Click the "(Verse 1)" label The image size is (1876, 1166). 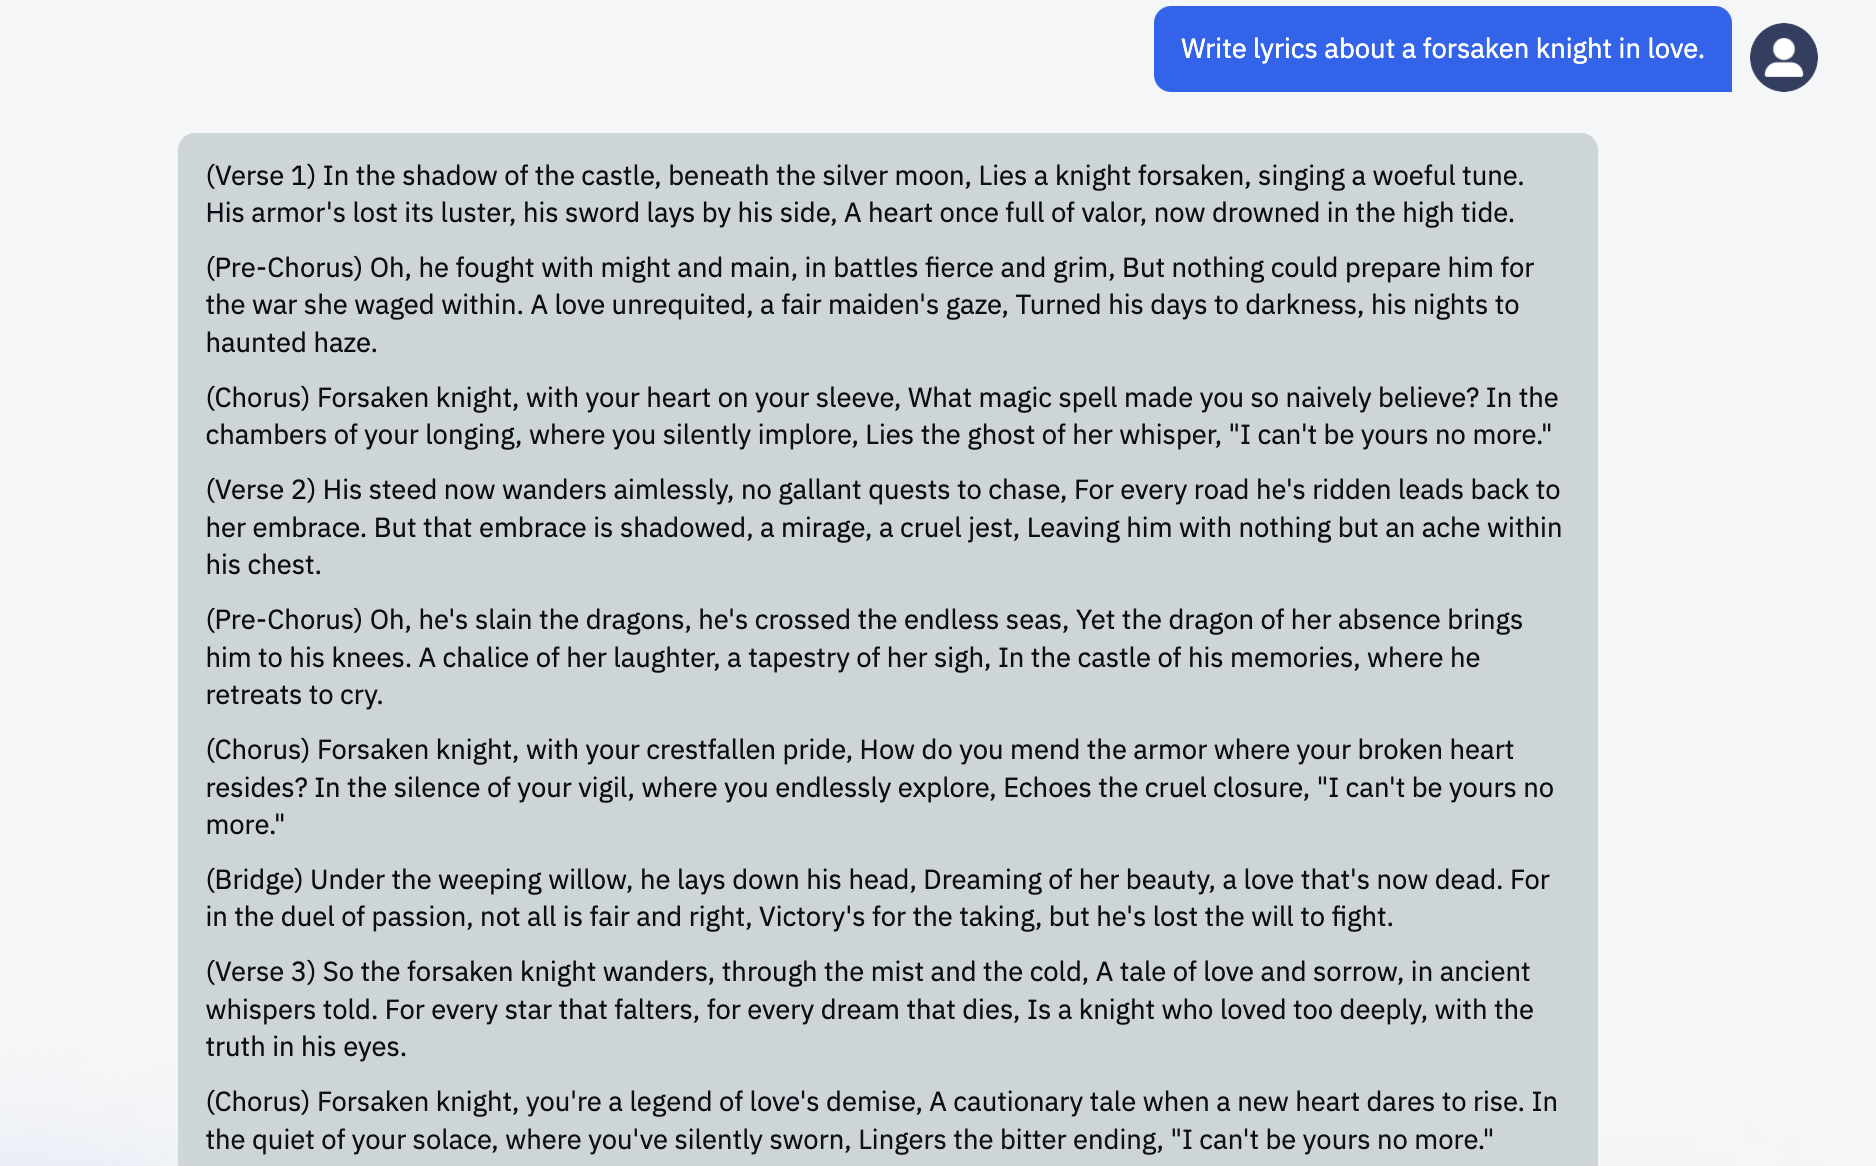coord(261,176)
